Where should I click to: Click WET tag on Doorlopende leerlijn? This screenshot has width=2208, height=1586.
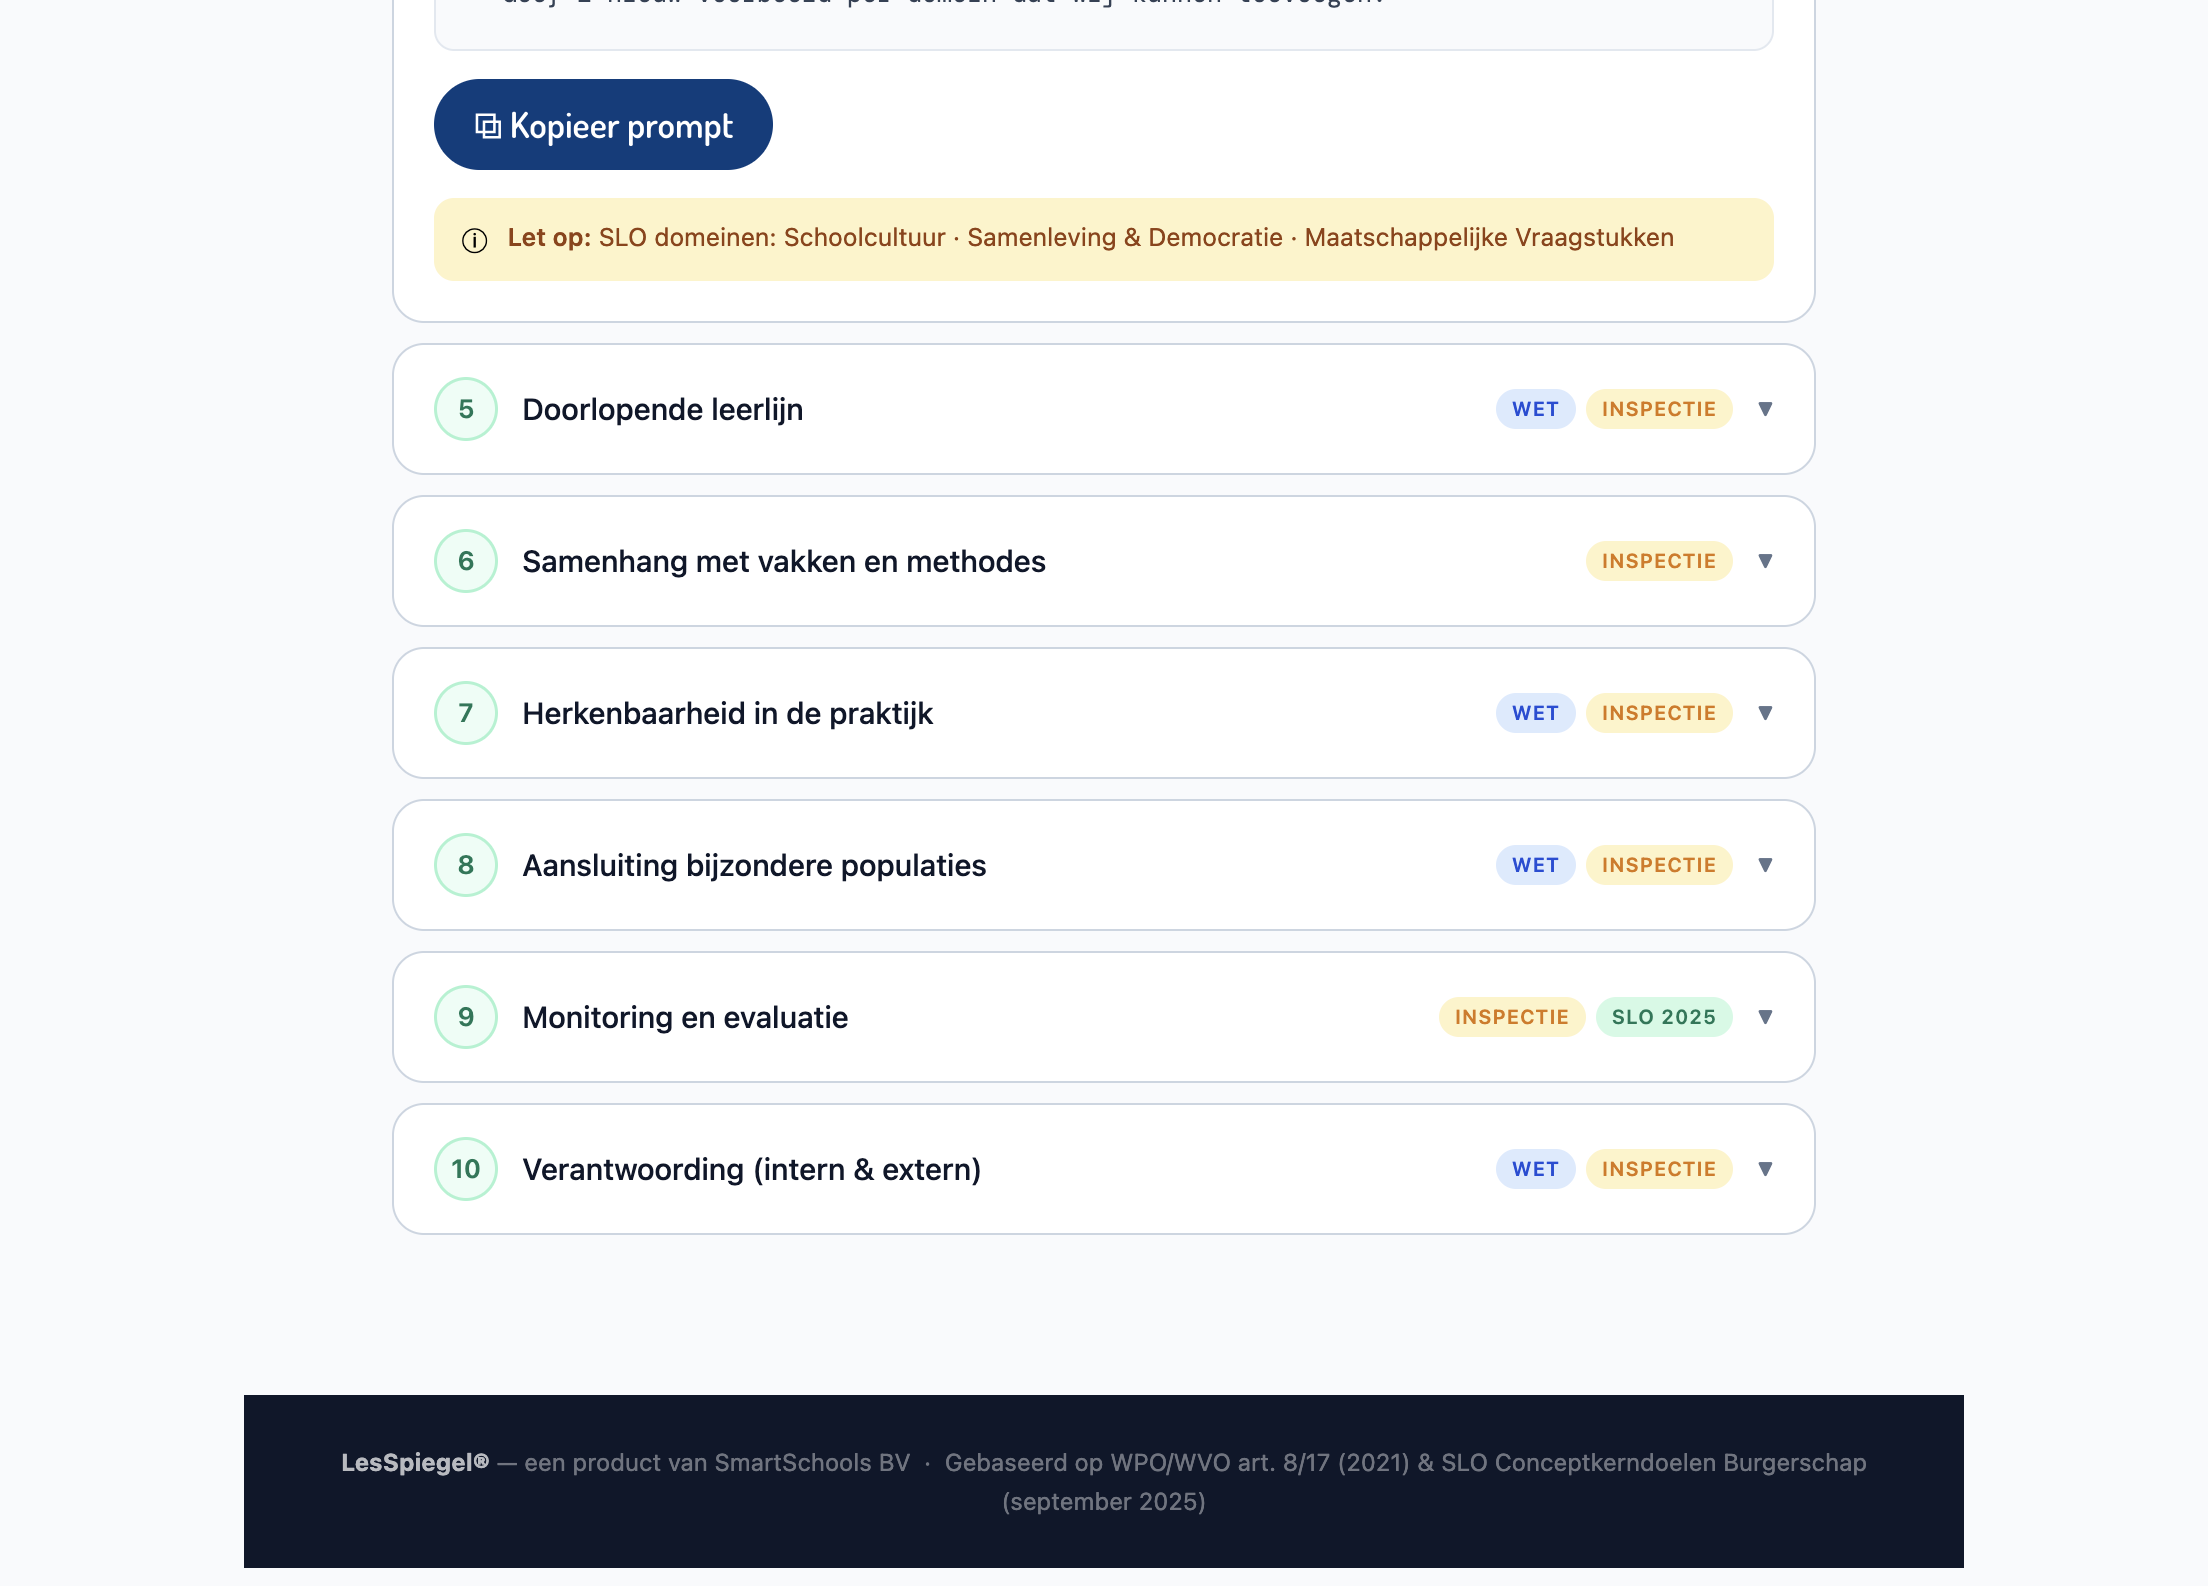1535,409
